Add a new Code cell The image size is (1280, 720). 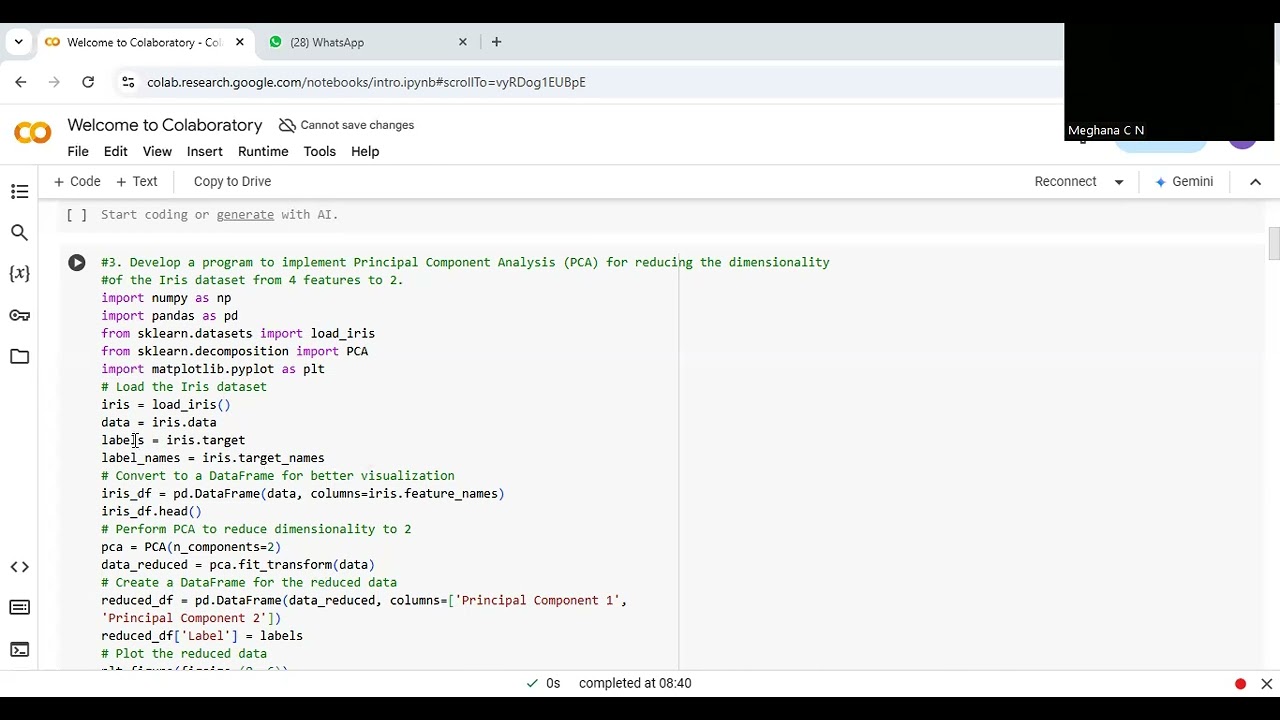(x=77, y=182)
